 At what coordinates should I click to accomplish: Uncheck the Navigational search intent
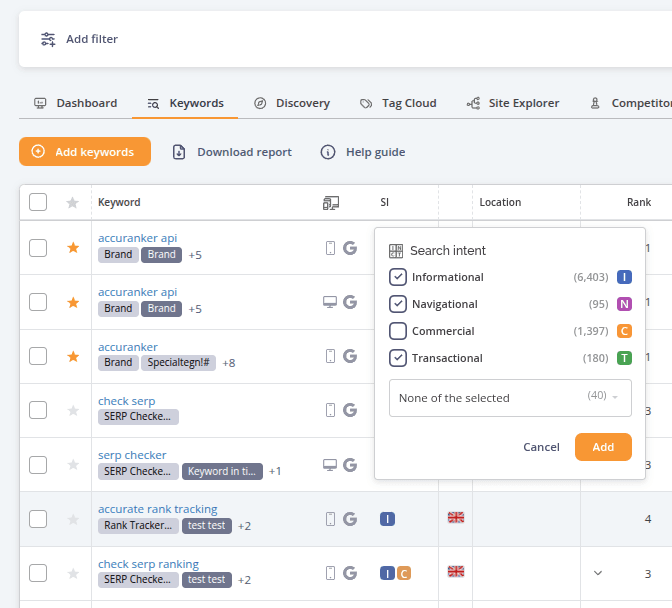[x=398, y=304]
